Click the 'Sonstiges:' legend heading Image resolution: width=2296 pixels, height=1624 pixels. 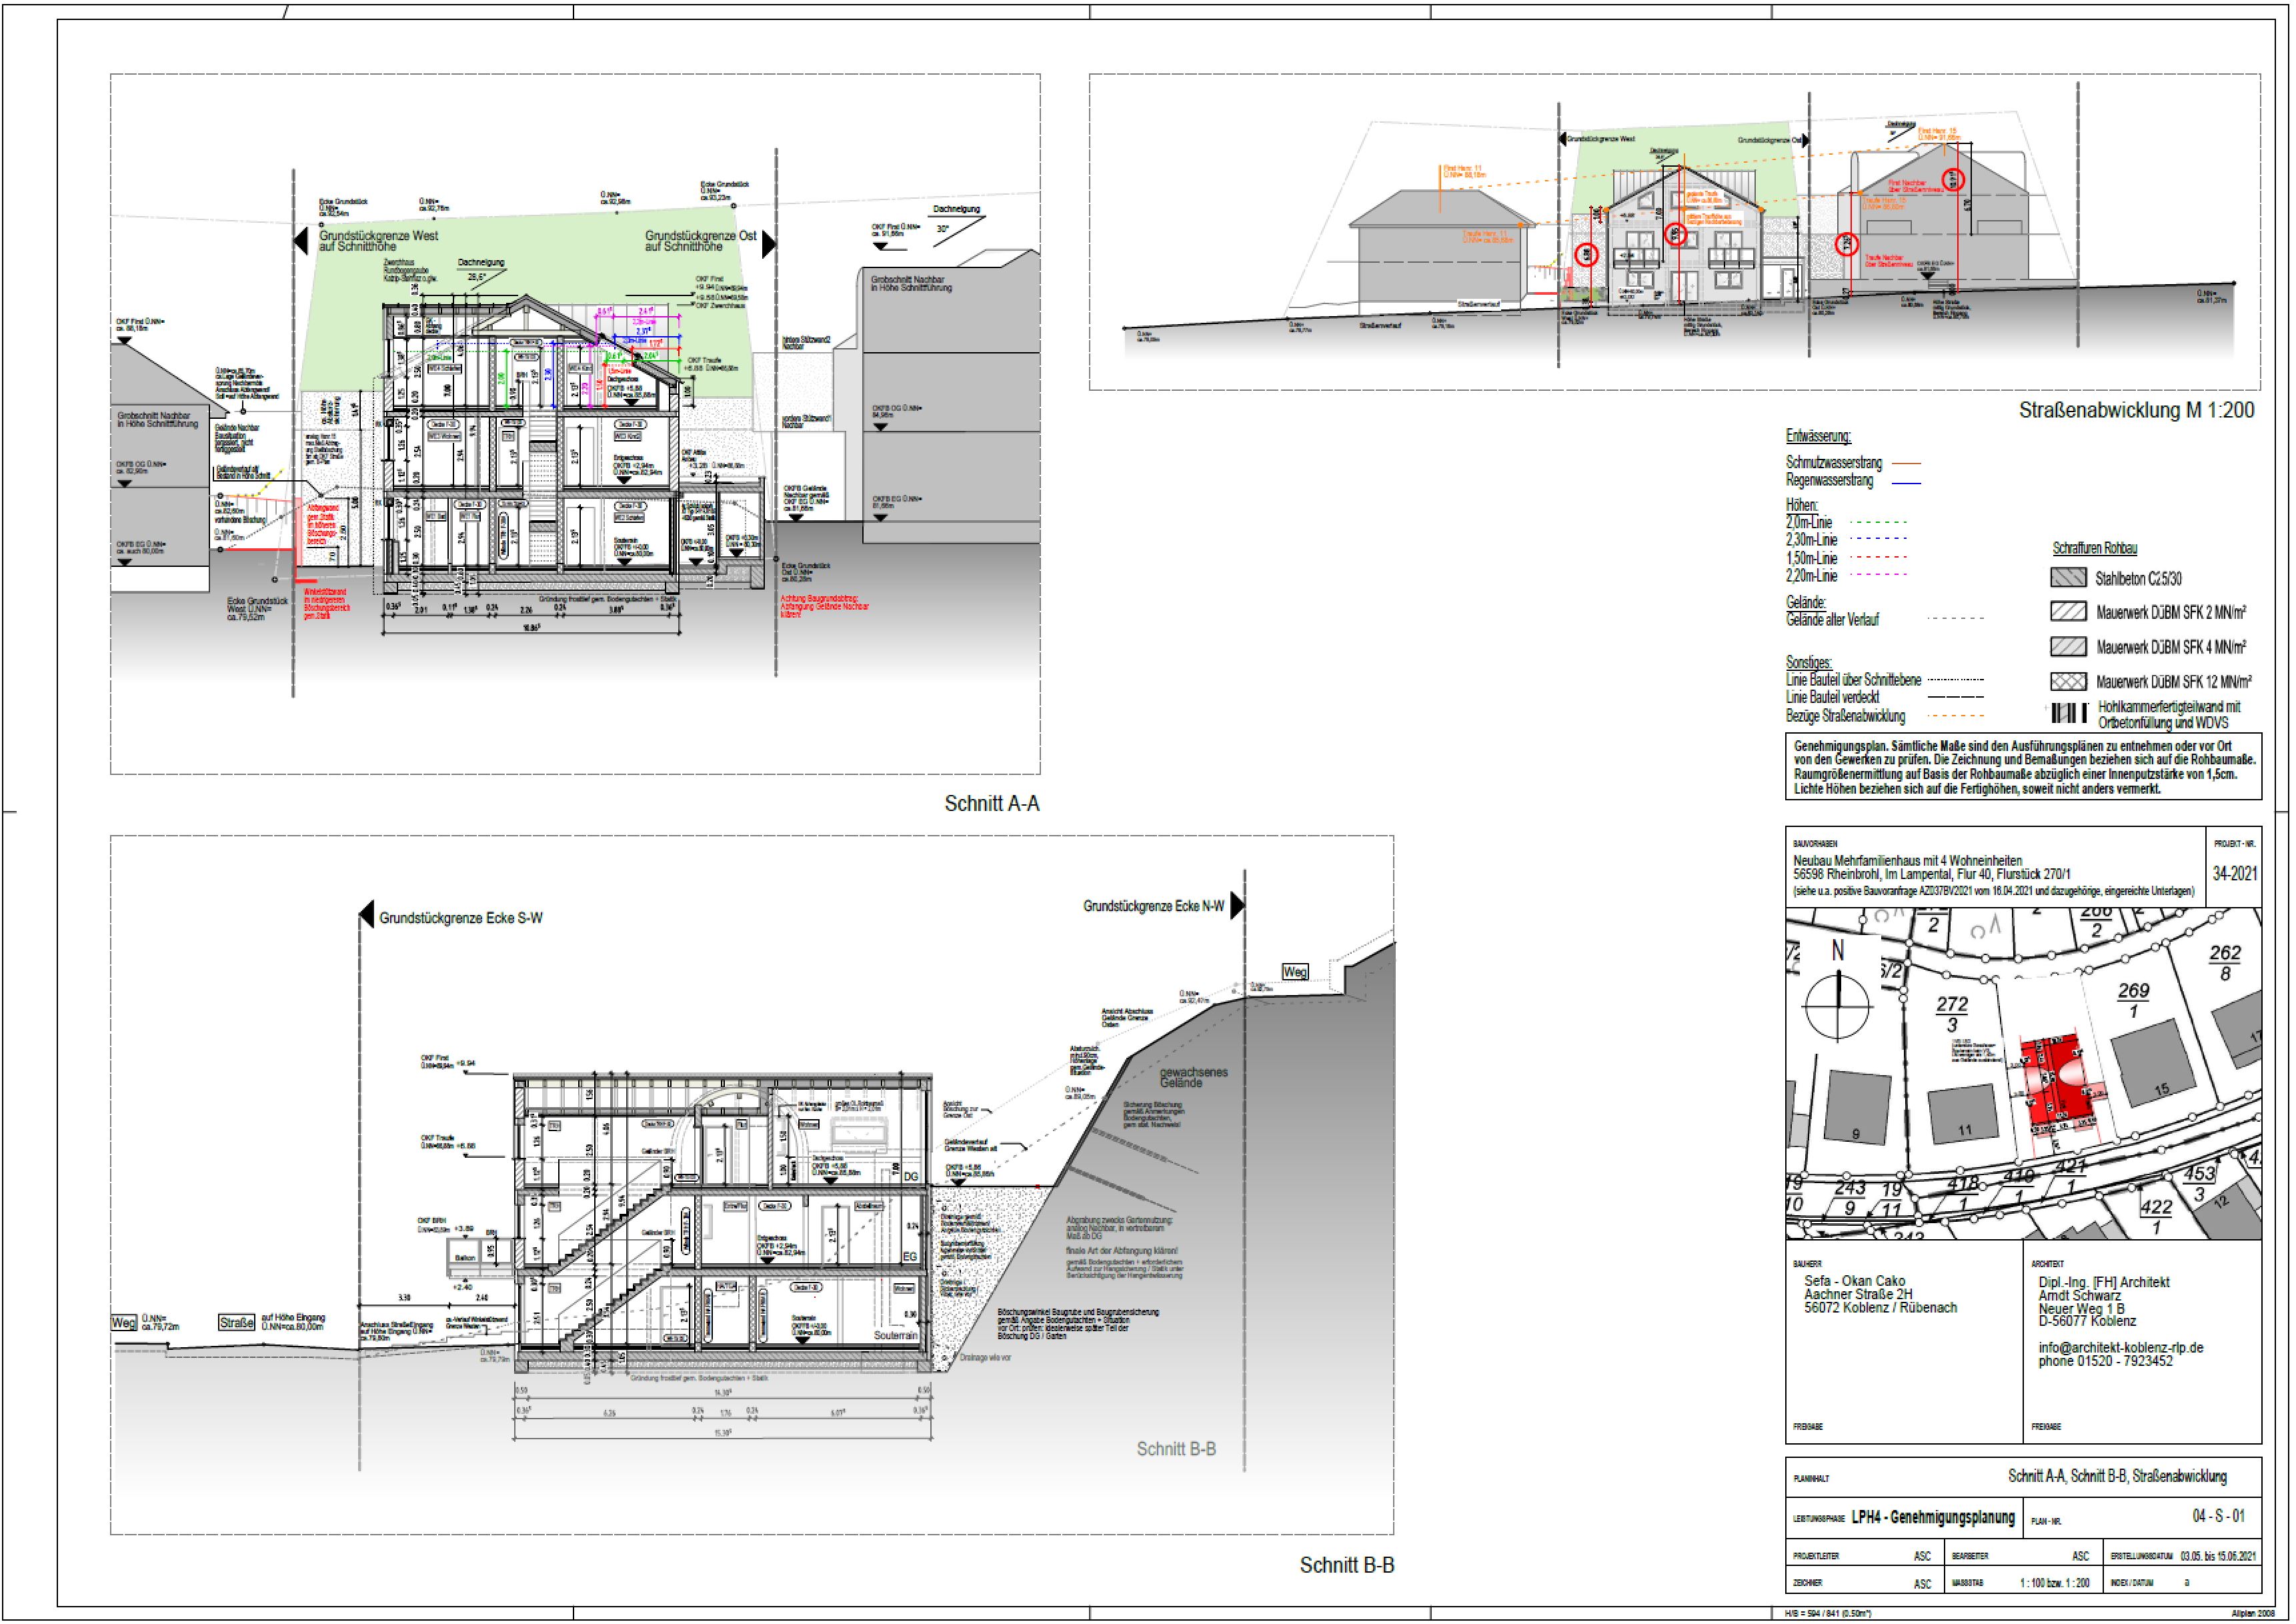(x=1809, y=662)
